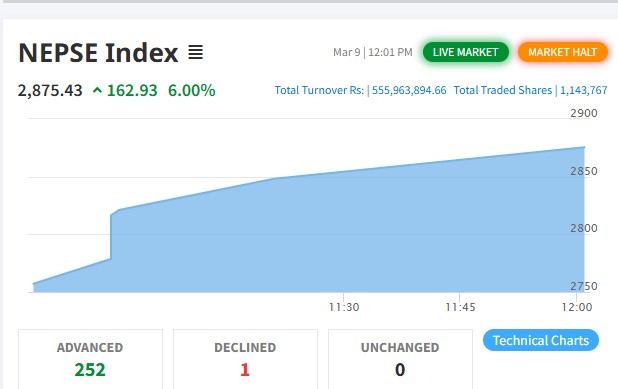Click the 11:45 time axis label
Viewport: 618px width, 389px height.
pyautogui.click(x=460, y=307)
